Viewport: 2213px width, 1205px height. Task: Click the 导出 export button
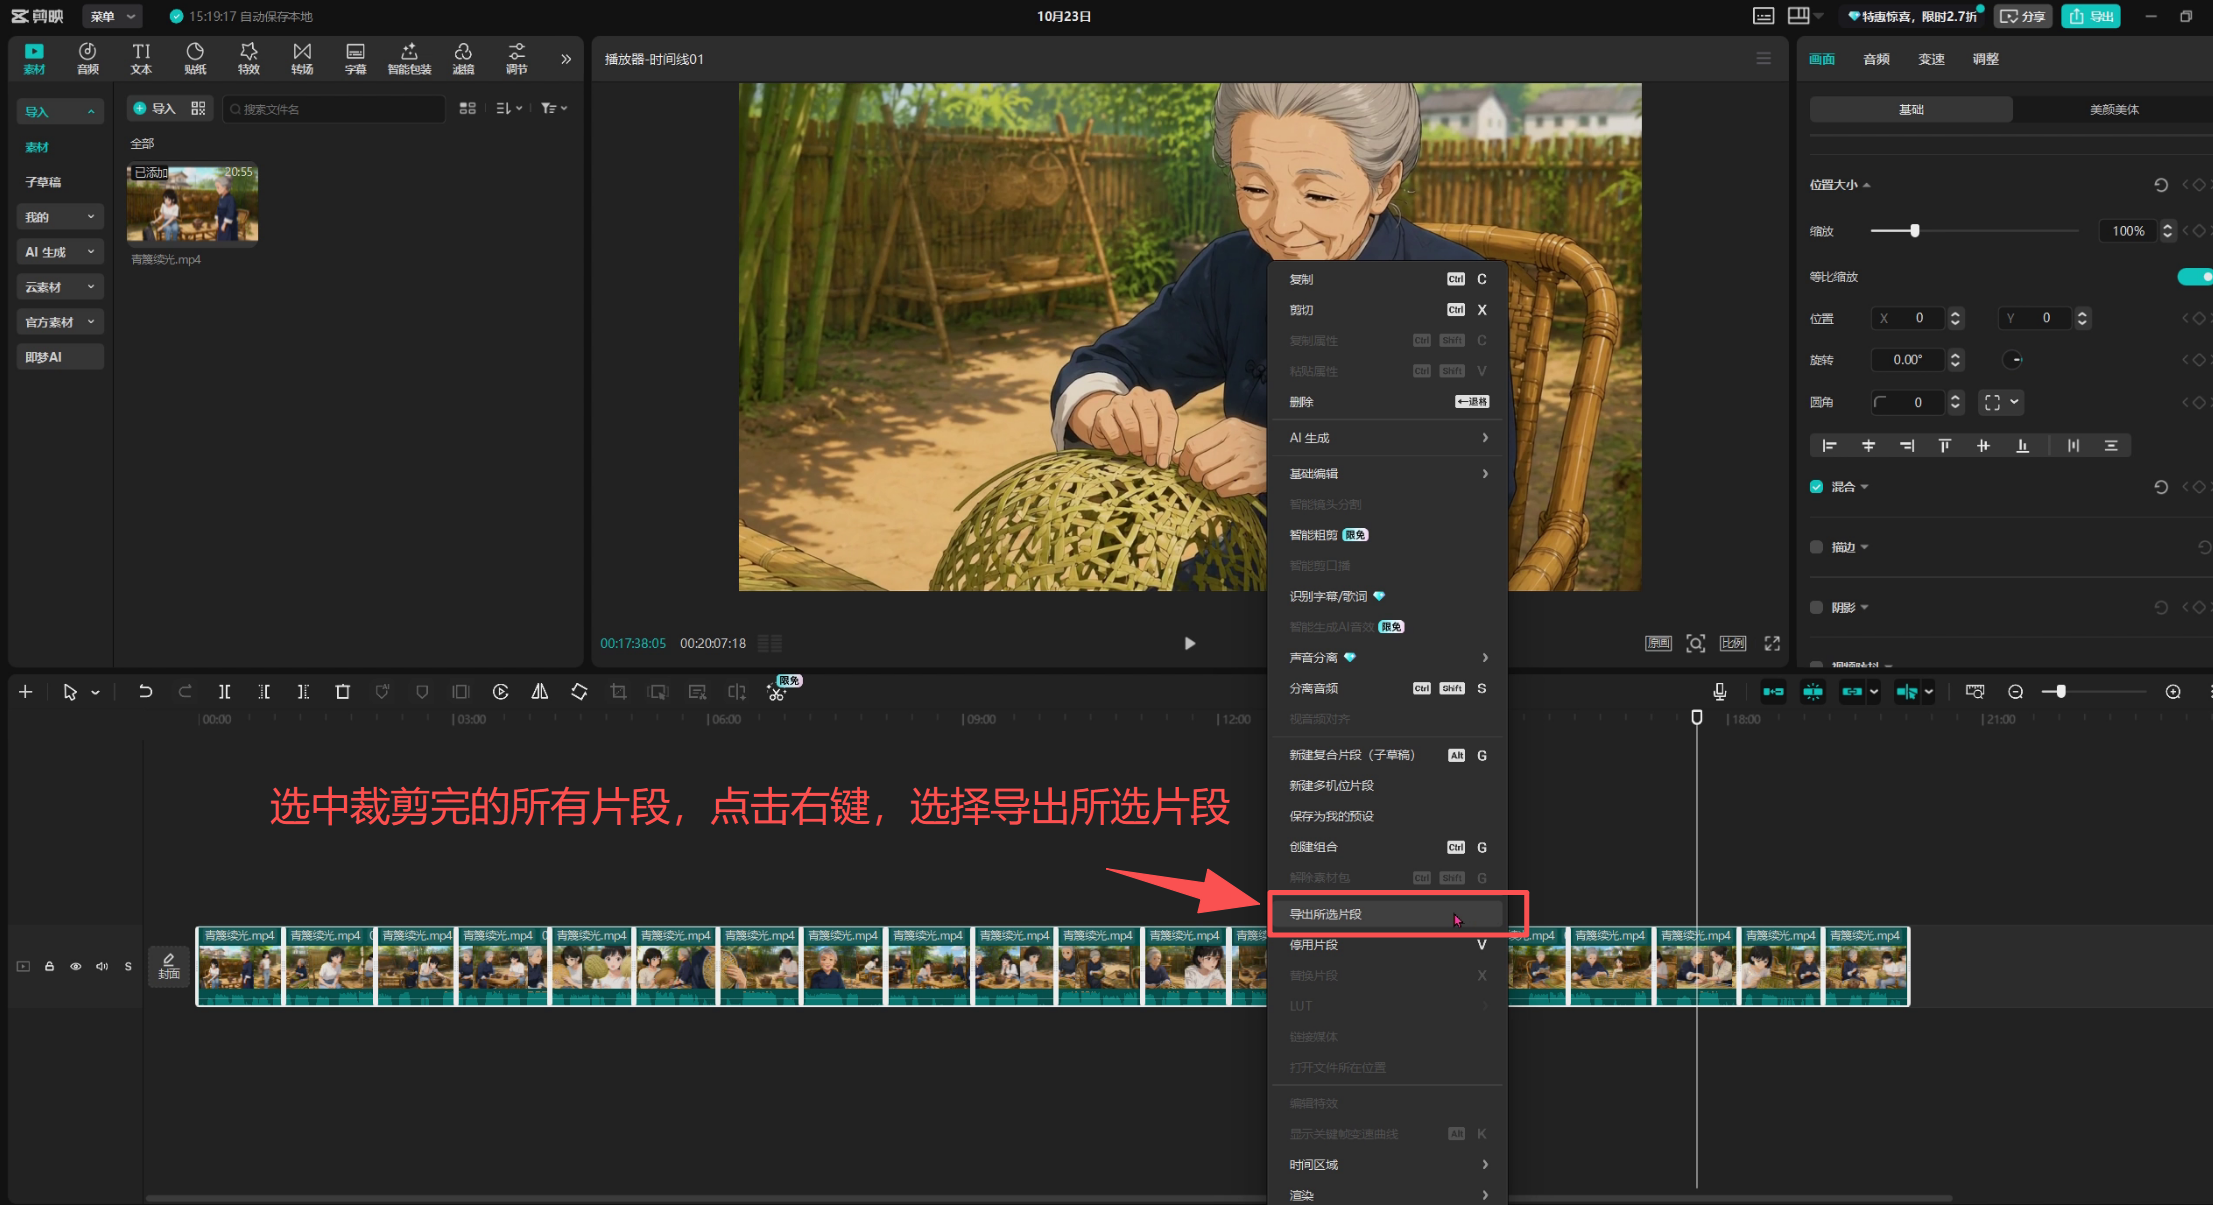coord(2091,16)
